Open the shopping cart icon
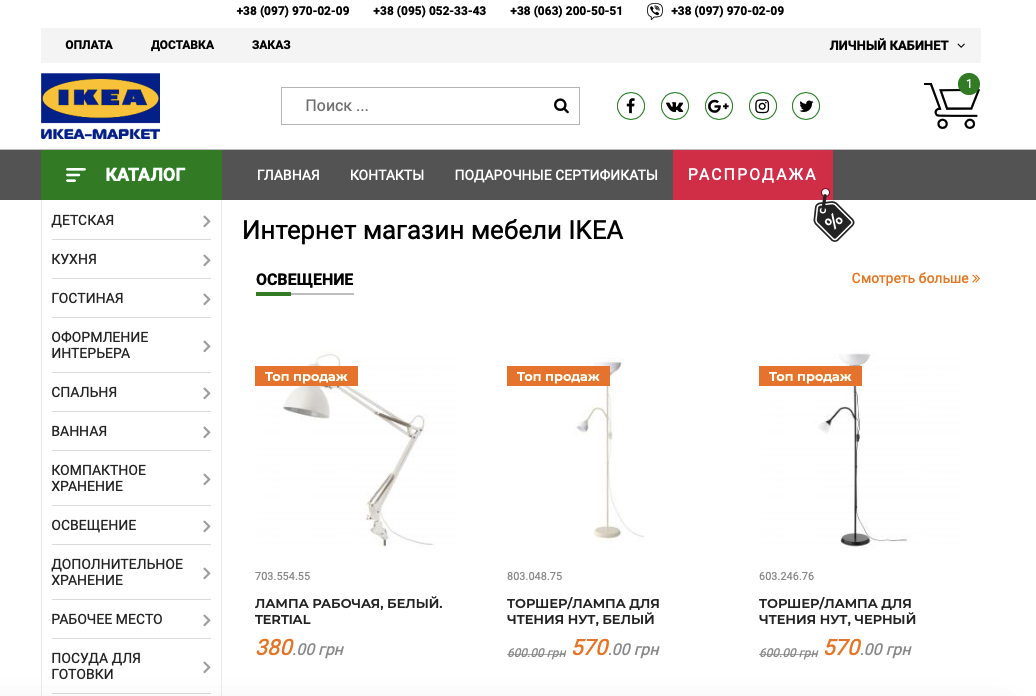The height and width of the screenshot is (696, 1036). coord(951,103)
